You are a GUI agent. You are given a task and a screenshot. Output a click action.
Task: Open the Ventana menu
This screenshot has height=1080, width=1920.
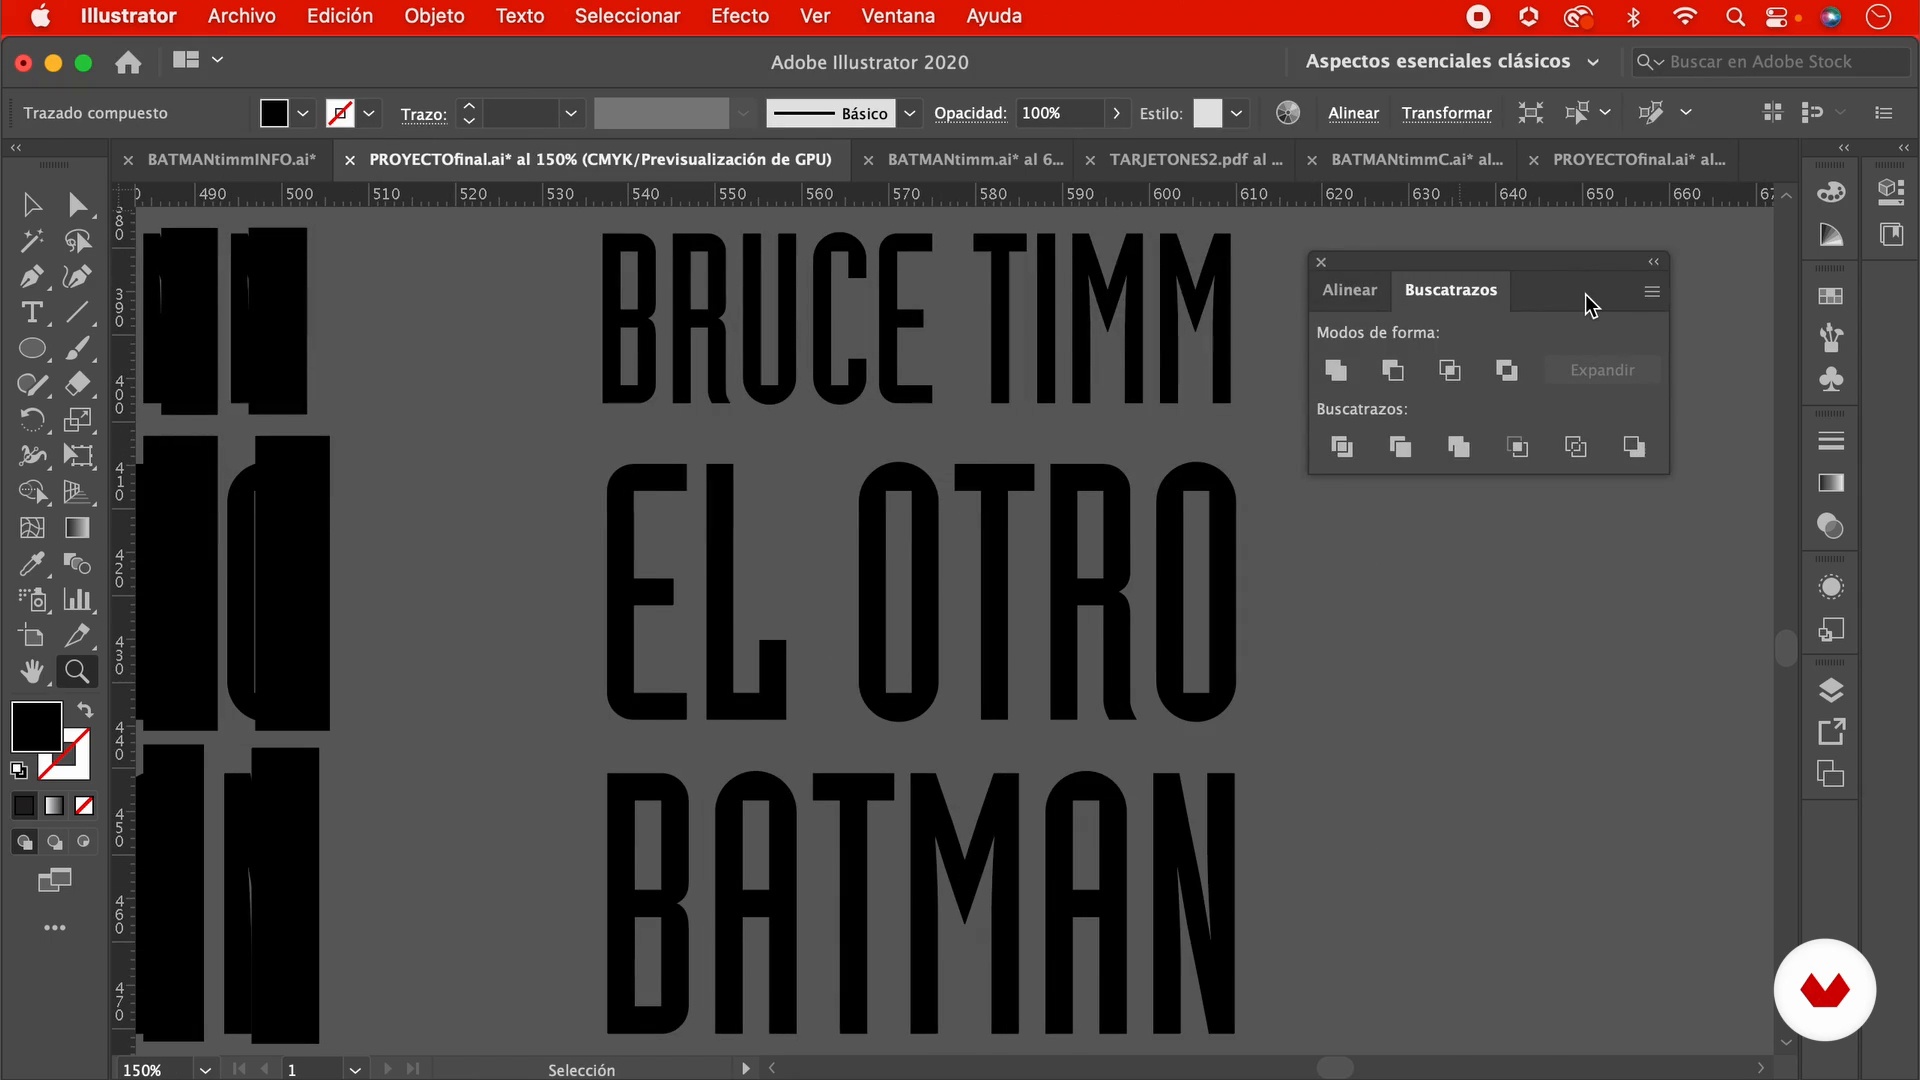[x=897, y=16]
